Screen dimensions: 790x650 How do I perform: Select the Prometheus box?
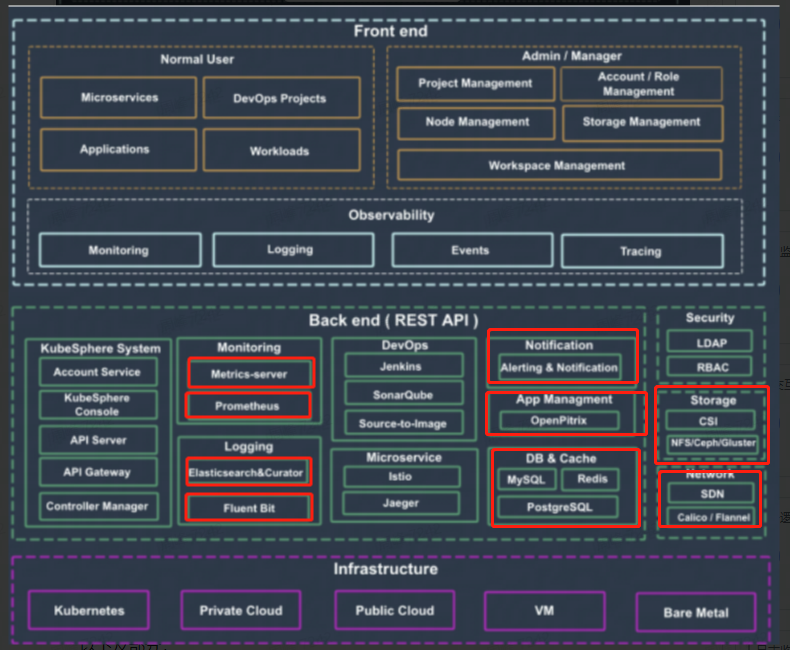tap(248, 406)
